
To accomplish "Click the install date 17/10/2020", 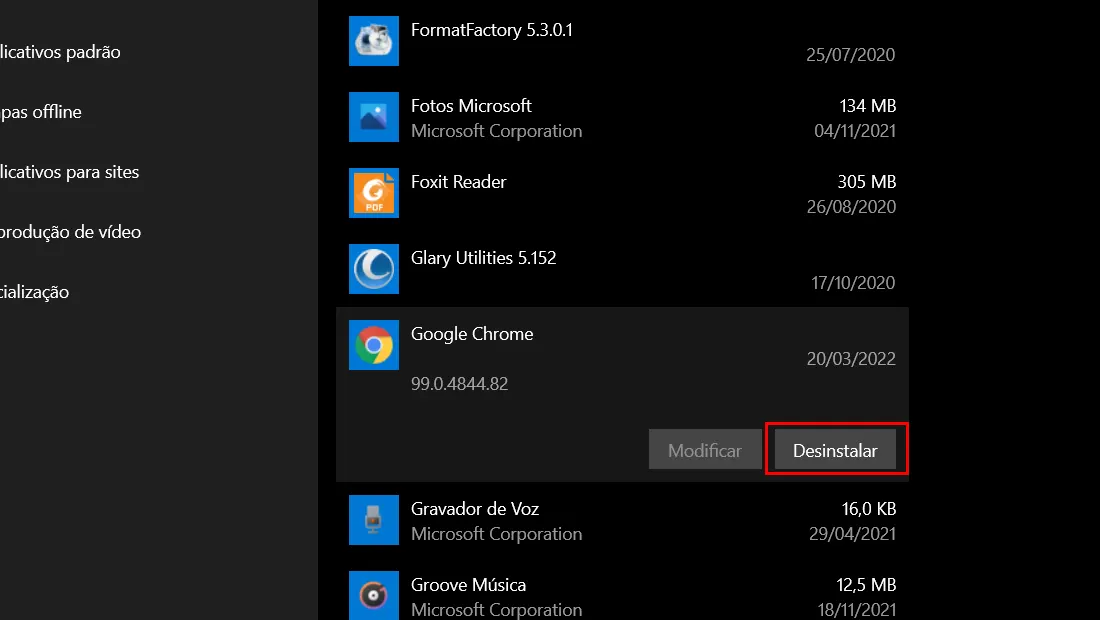I will click(x=853, y=283).
